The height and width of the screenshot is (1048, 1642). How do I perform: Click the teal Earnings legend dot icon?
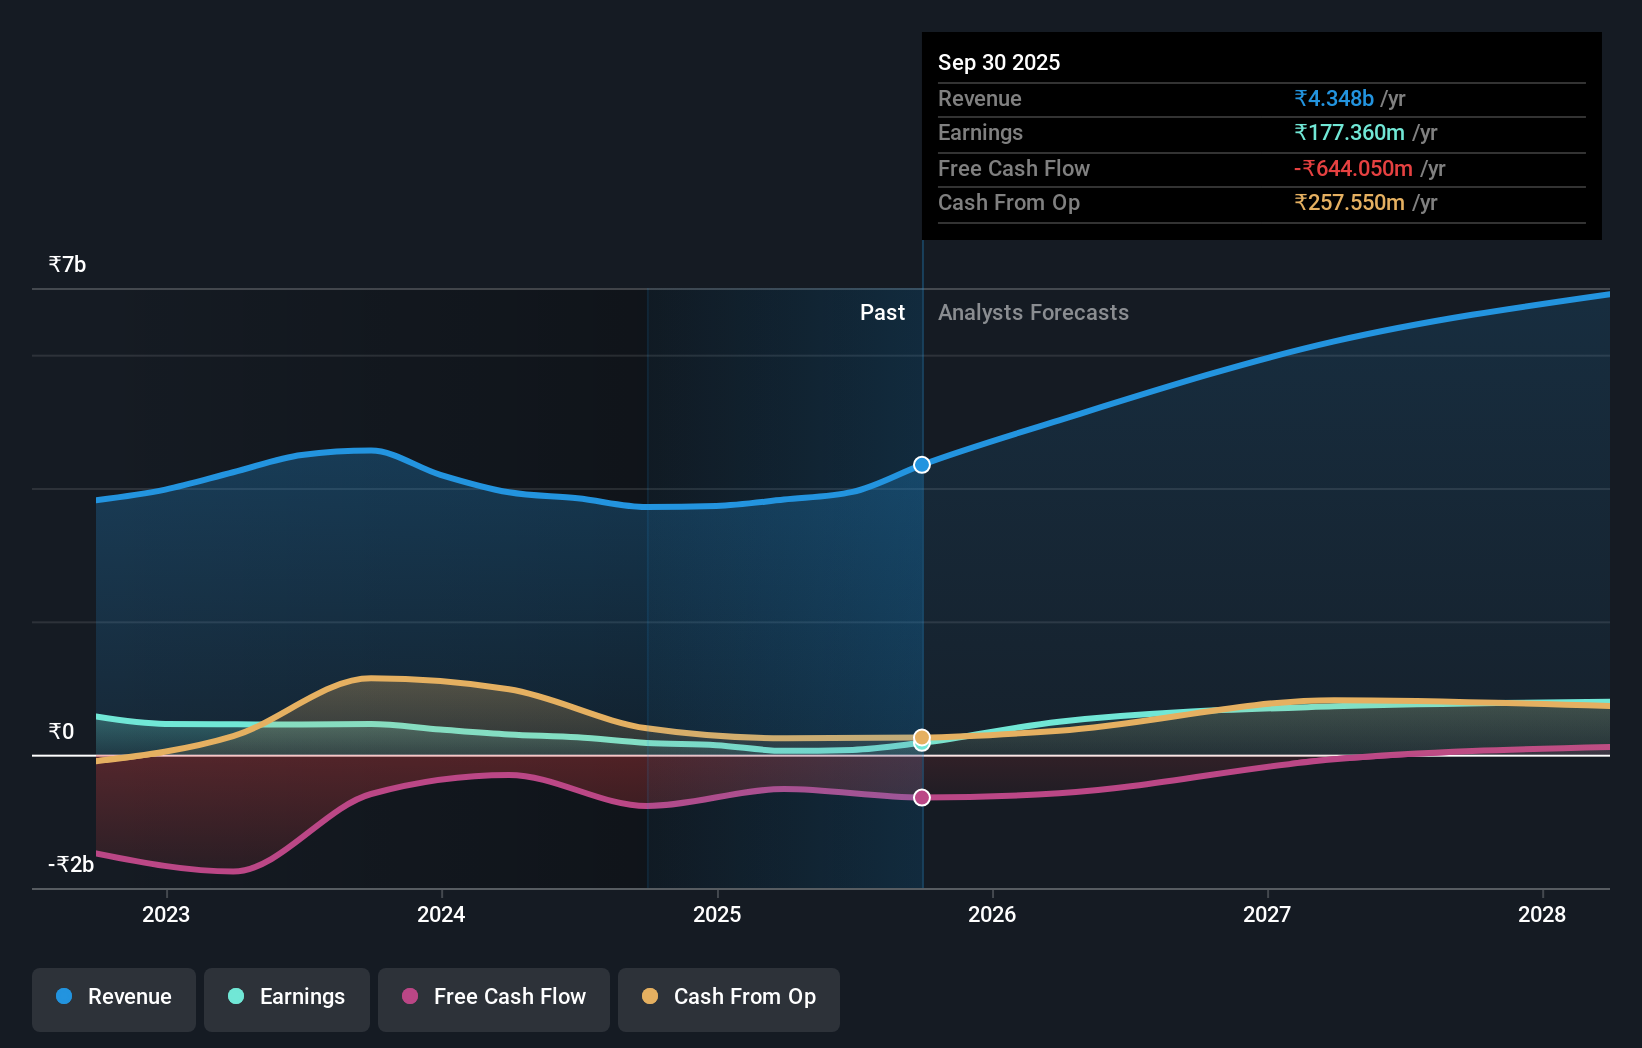235,997
